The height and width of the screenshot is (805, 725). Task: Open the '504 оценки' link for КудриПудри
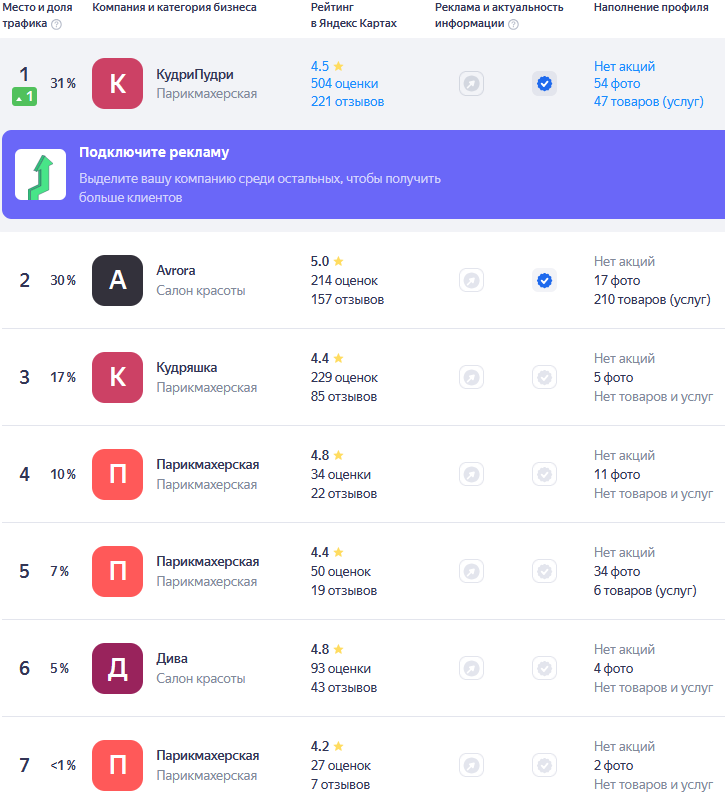point(344,84)
